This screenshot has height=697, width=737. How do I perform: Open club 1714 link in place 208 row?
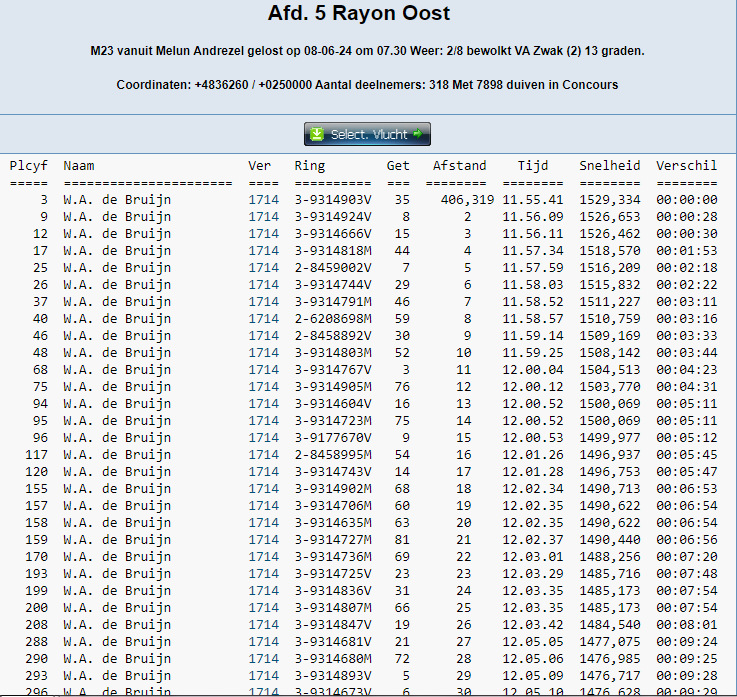pyautogui.click(x=263, y=624)
